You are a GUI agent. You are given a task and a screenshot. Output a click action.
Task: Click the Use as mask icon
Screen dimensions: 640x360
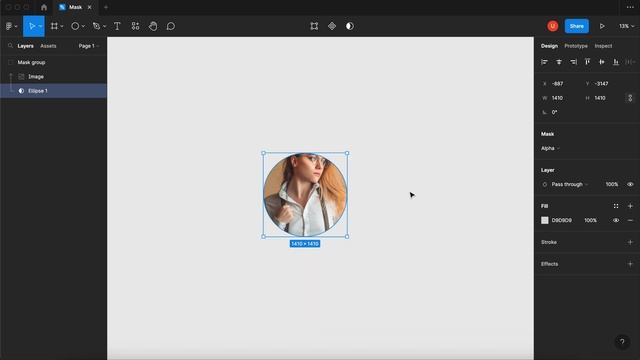point(350,26)
